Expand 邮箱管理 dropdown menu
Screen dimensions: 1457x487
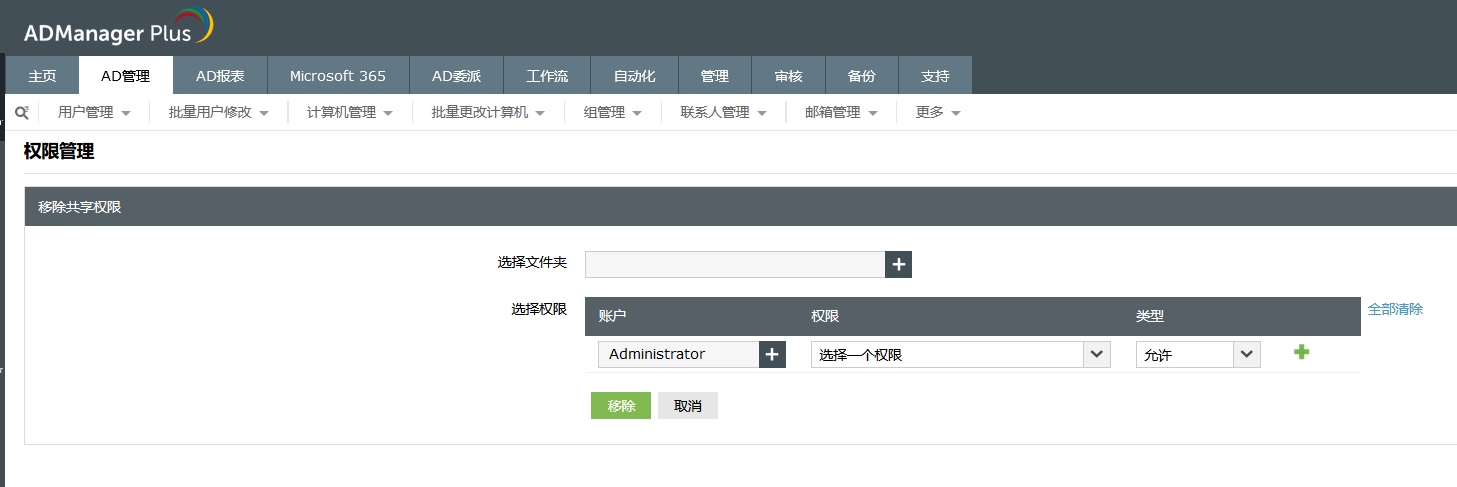[x=841, y=113]
